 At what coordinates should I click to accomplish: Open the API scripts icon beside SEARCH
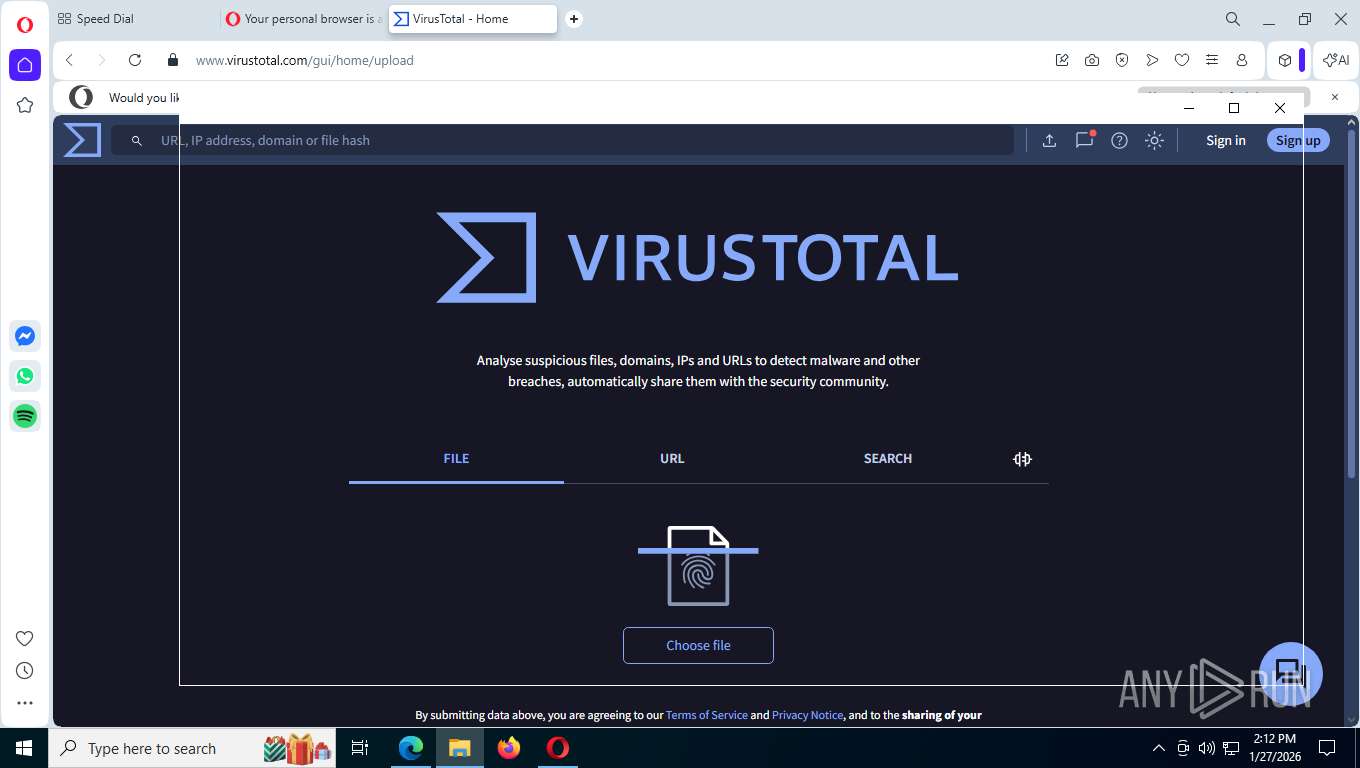[1022, 459]
